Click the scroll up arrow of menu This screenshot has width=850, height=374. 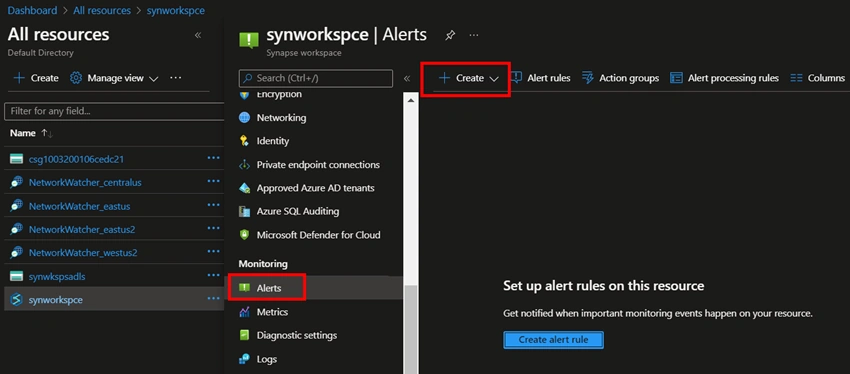coord(411,100)
